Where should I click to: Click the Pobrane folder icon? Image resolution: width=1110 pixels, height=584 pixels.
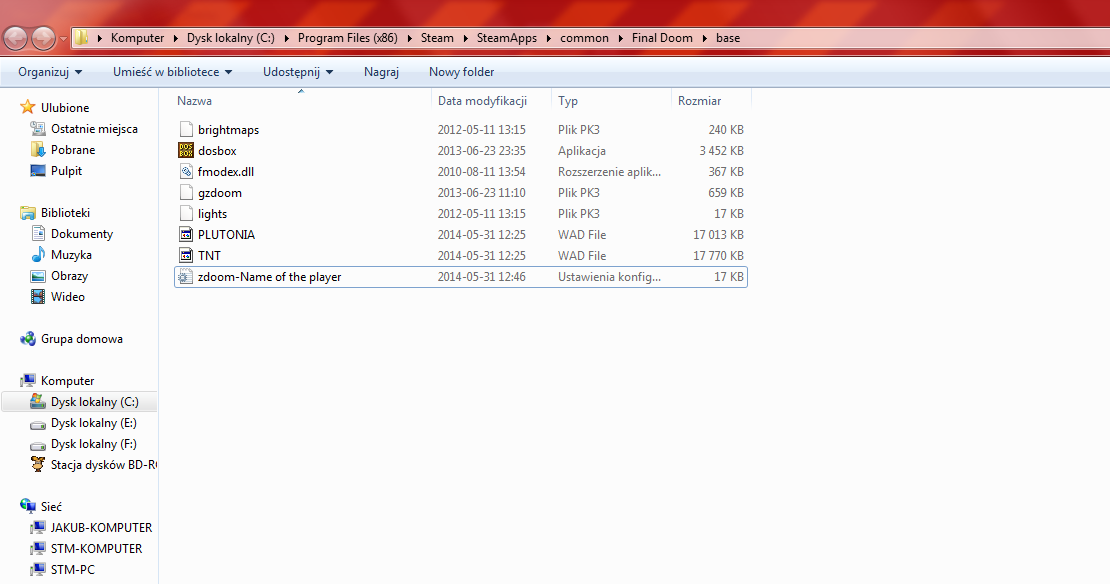tap(38, 149)
